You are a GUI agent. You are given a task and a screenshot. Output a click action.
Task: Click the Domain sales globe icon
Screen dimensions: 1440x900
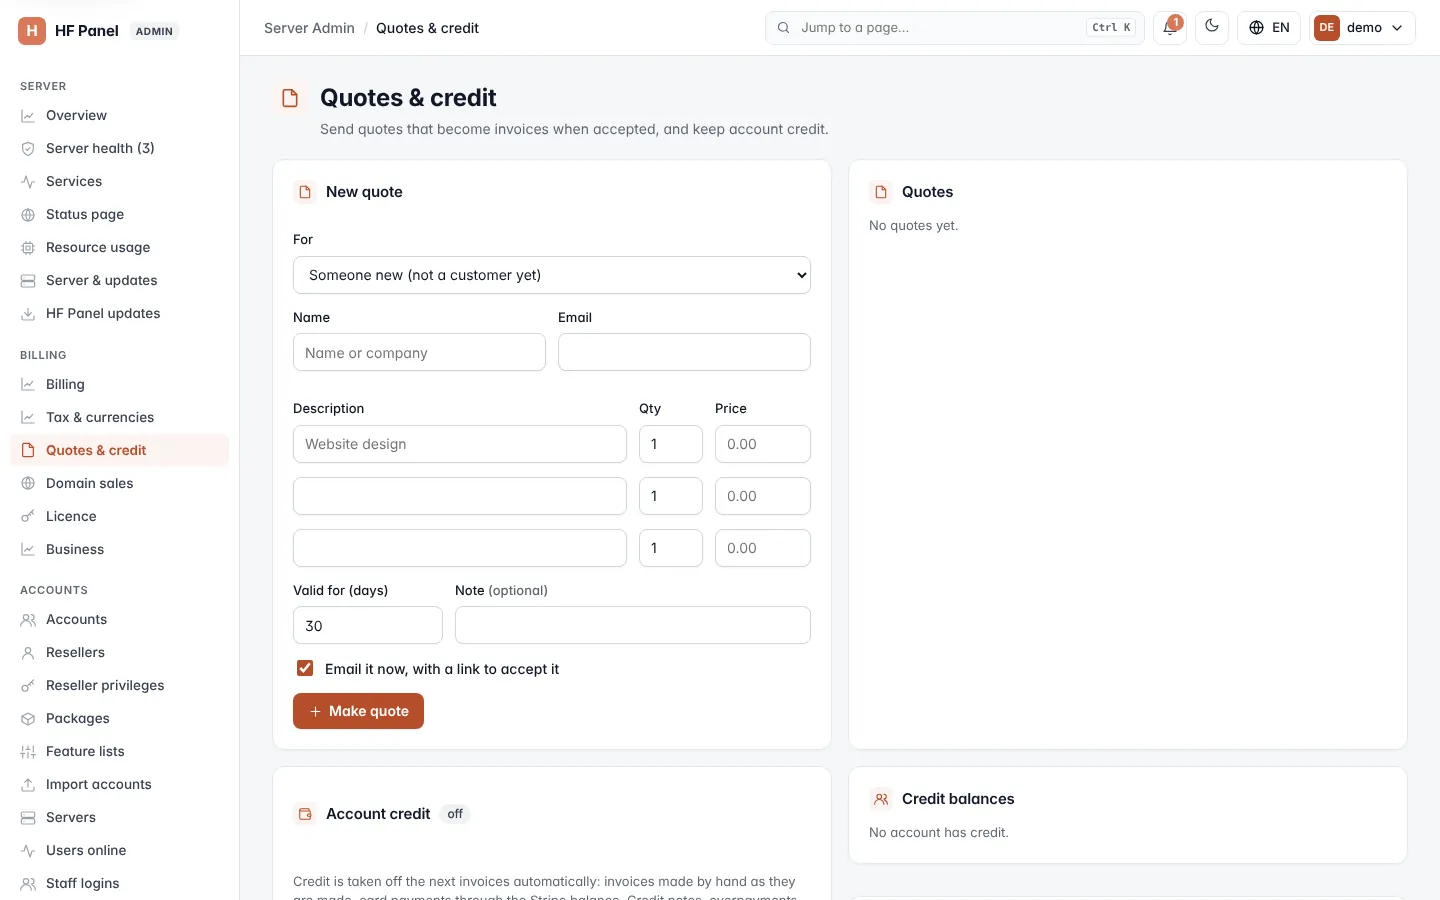click(28, 484)
